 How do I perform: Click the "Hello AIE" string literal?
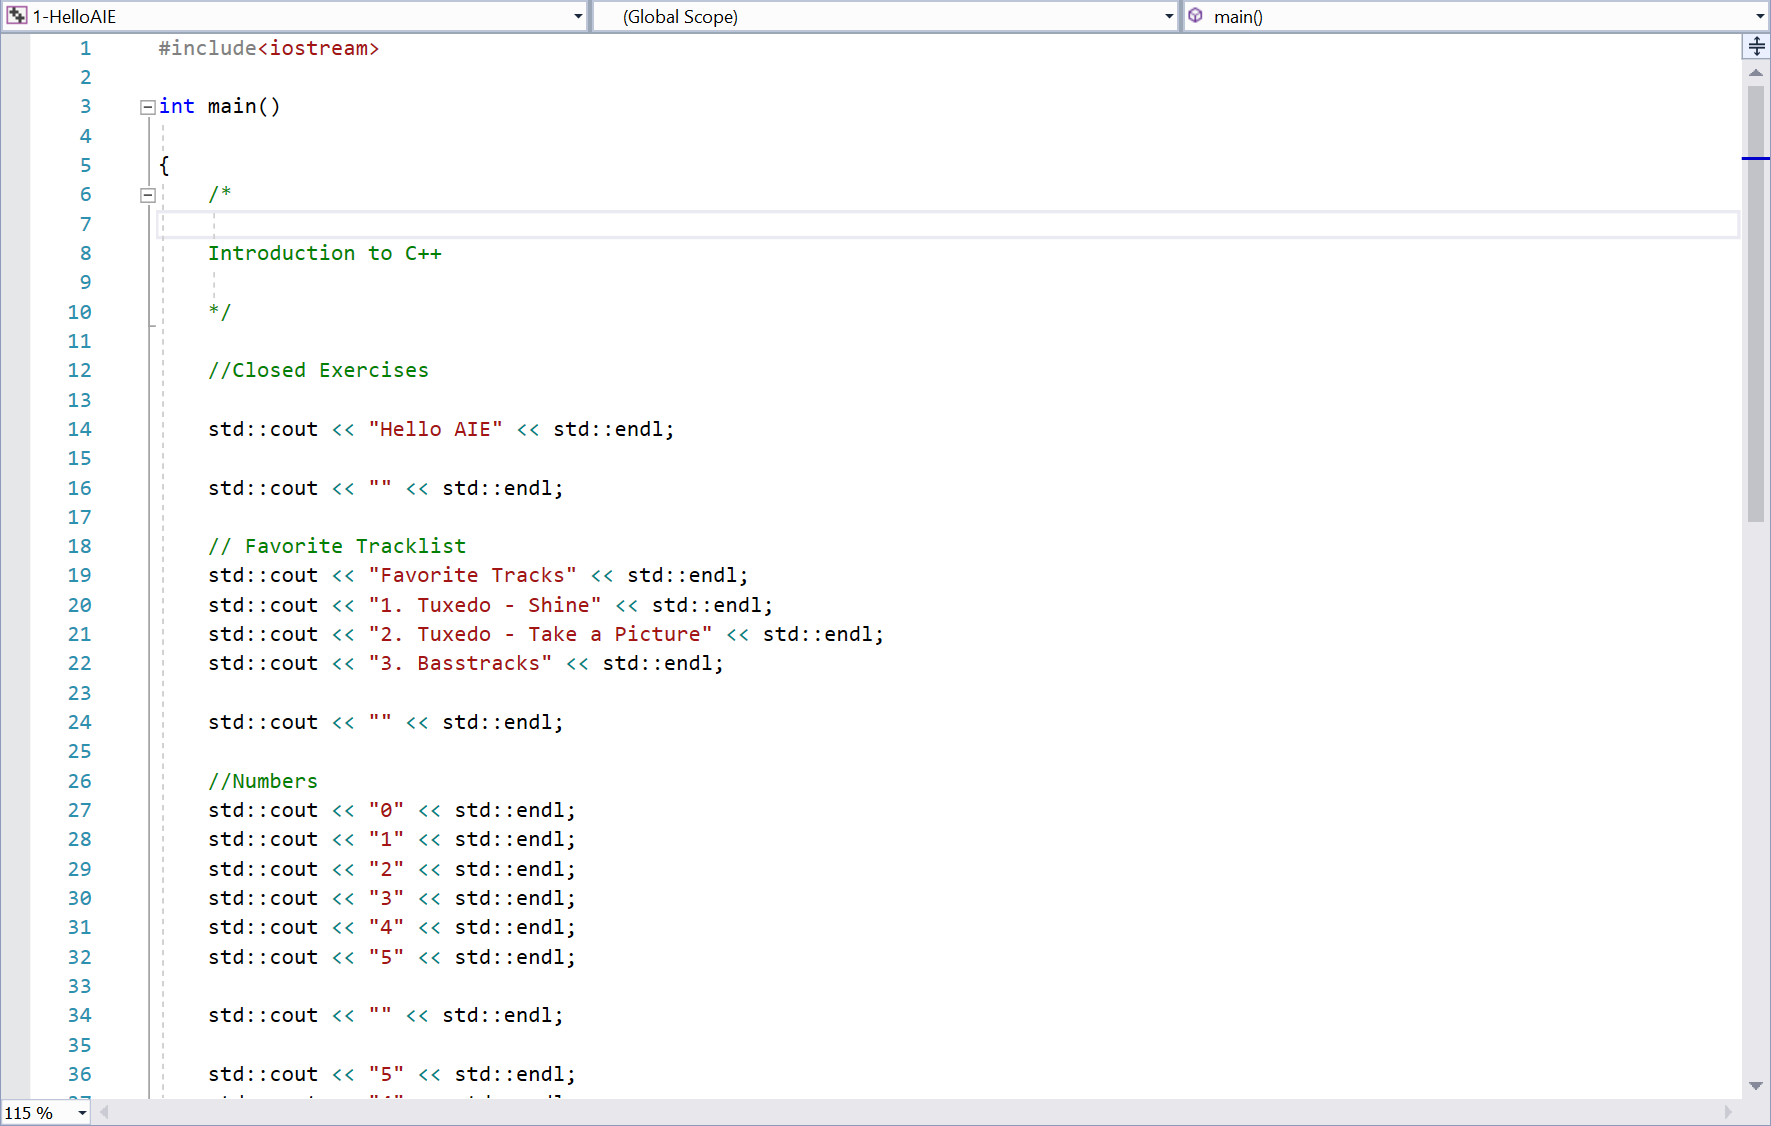(x=436, y=429)
